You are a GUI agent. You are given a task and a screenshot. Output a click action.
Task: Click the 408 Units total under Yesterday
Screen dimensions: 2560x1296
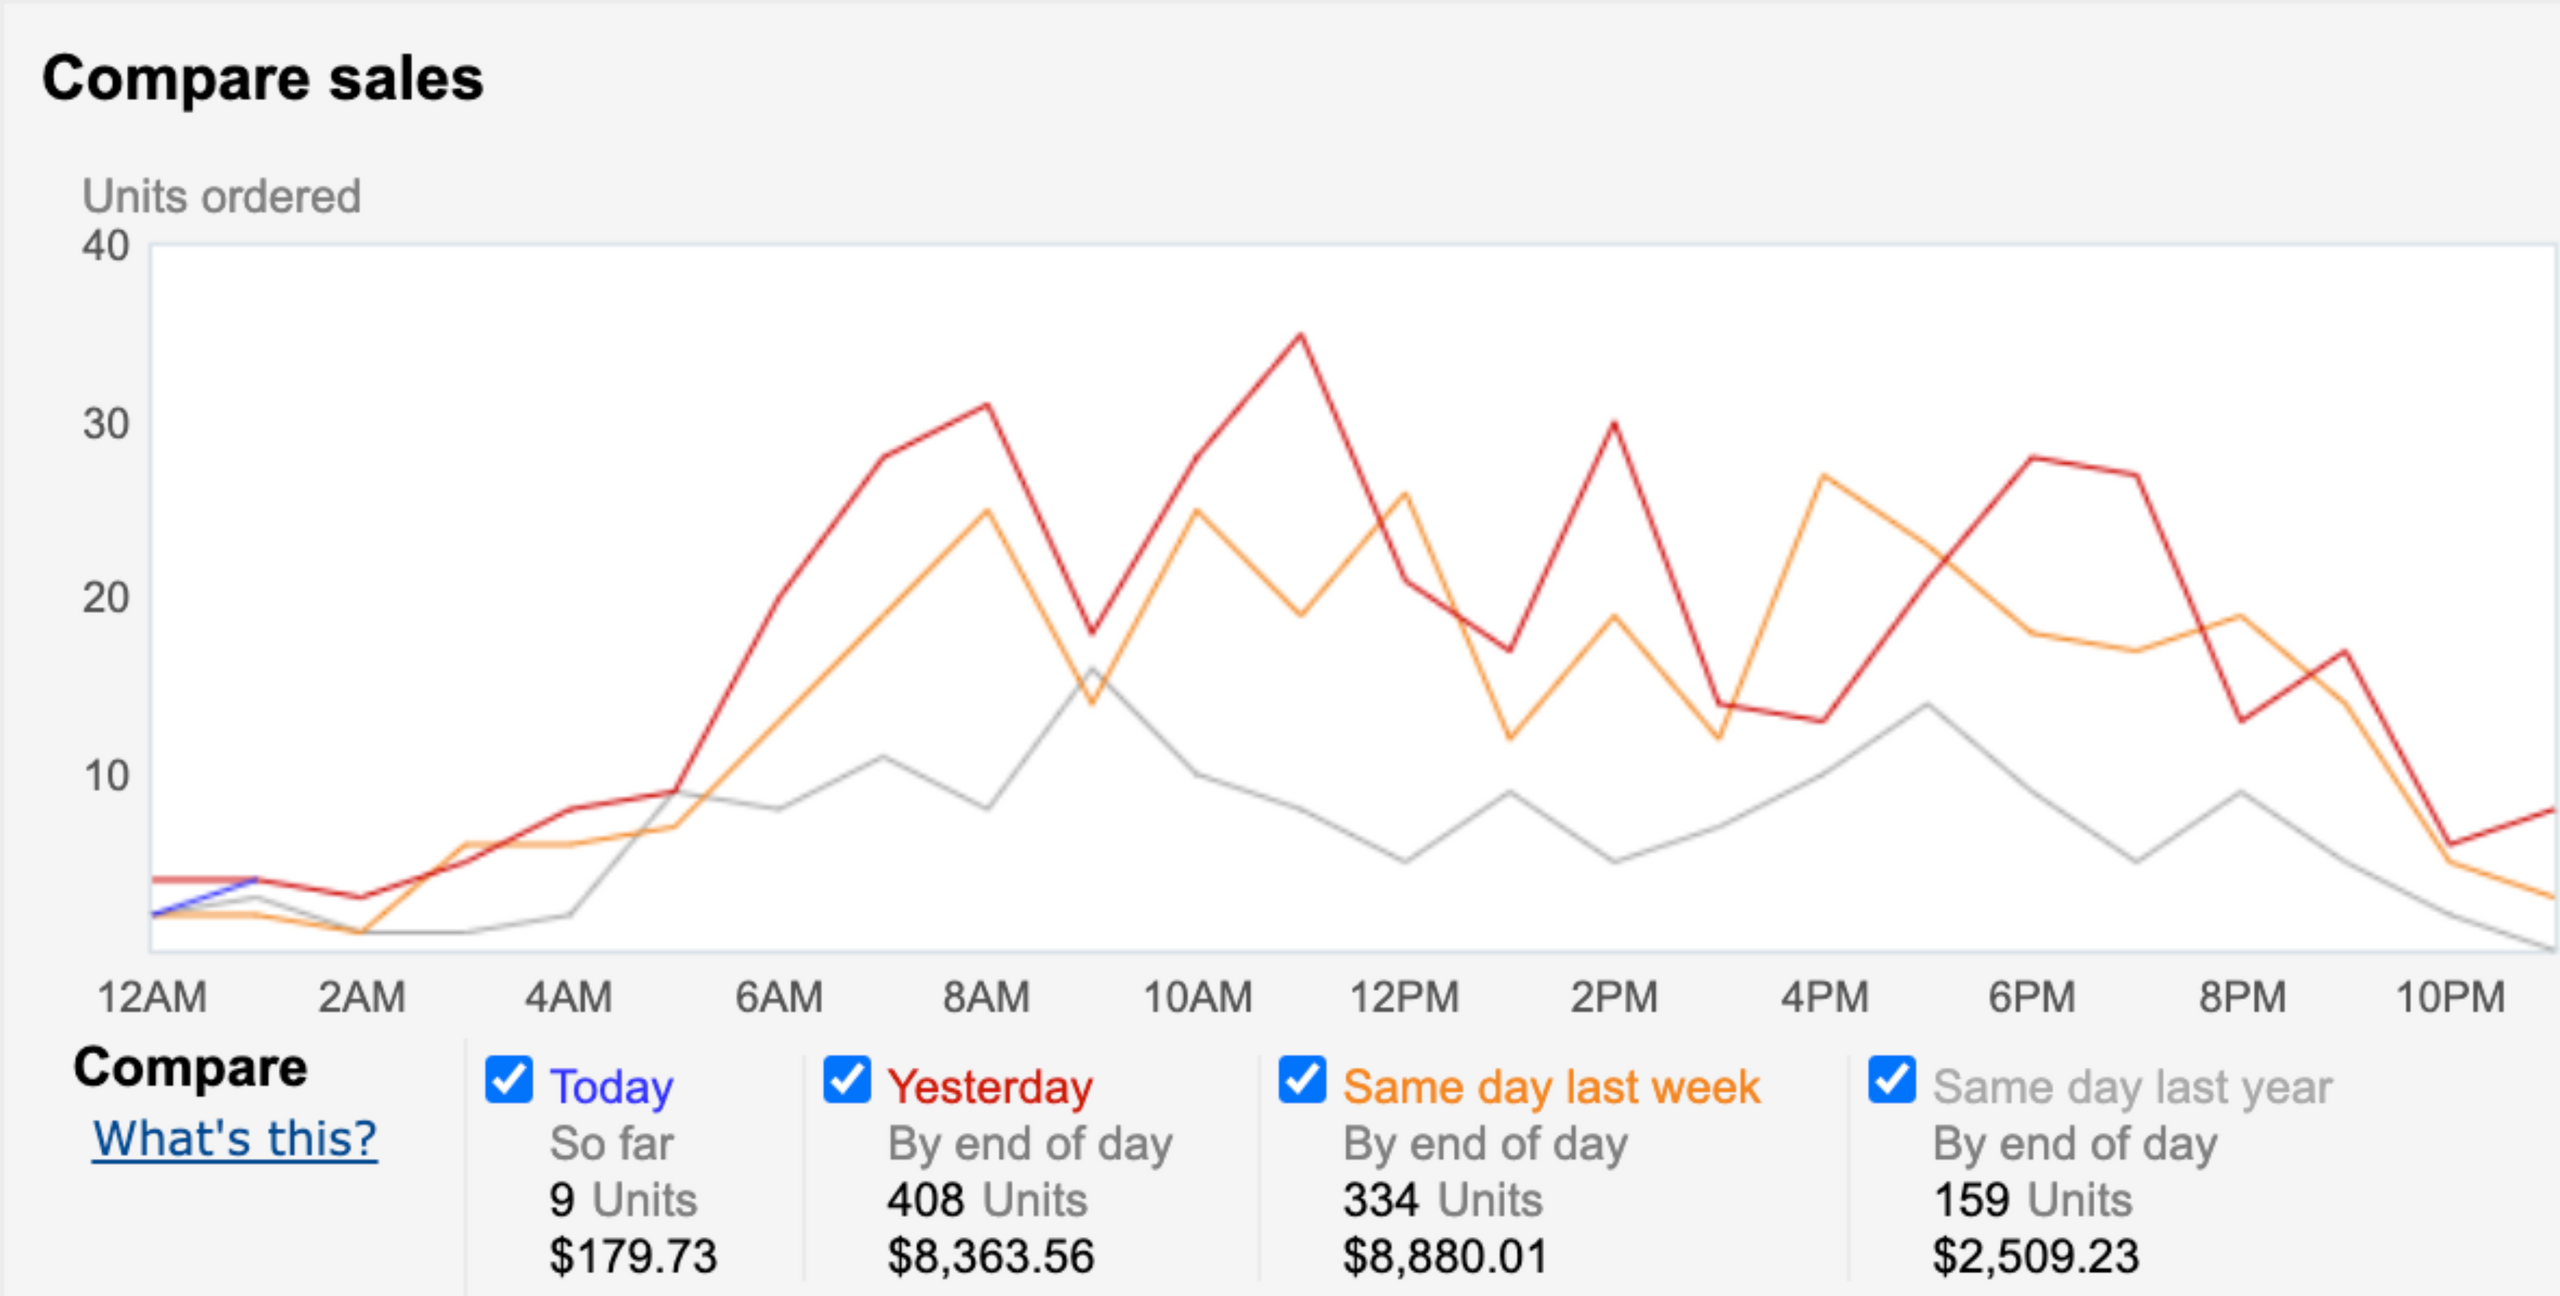pos(987,1200)
